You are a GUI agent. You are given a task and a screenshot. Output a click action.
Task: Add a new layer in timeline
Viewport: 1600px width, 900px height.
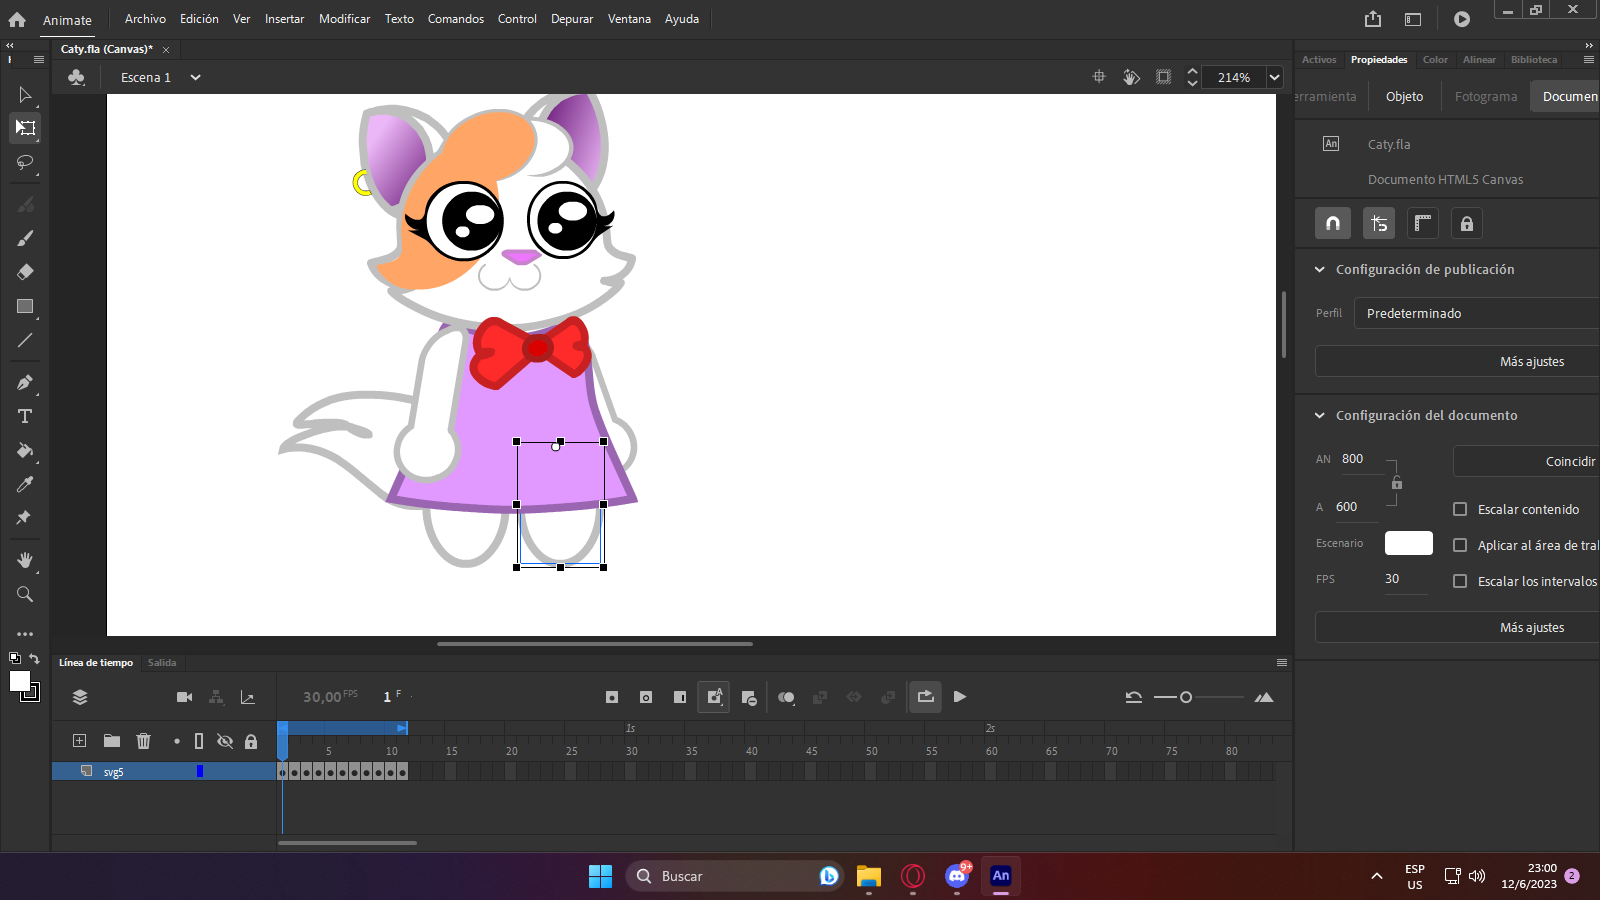[80, 741]
